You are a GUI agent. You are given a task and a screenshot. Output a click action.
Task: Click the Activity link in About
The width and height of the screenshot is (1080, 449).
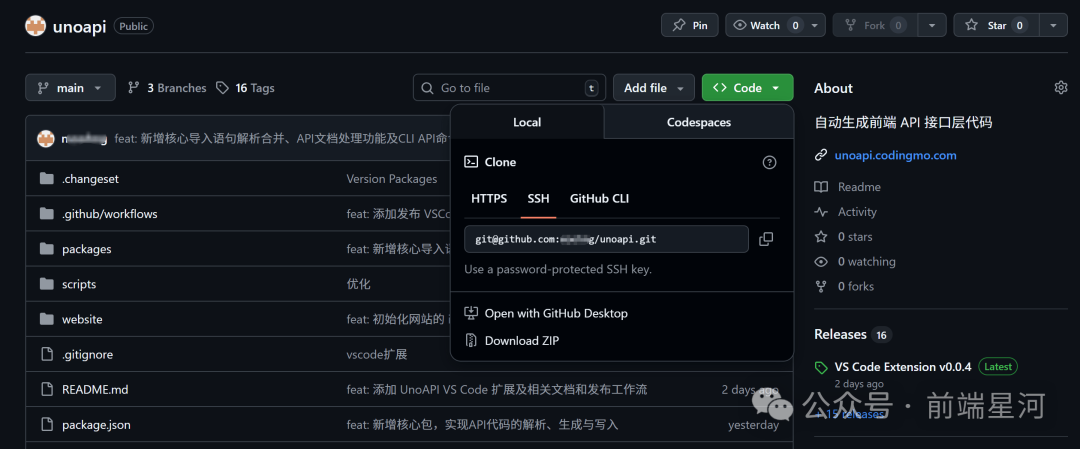tap(857, 212)
